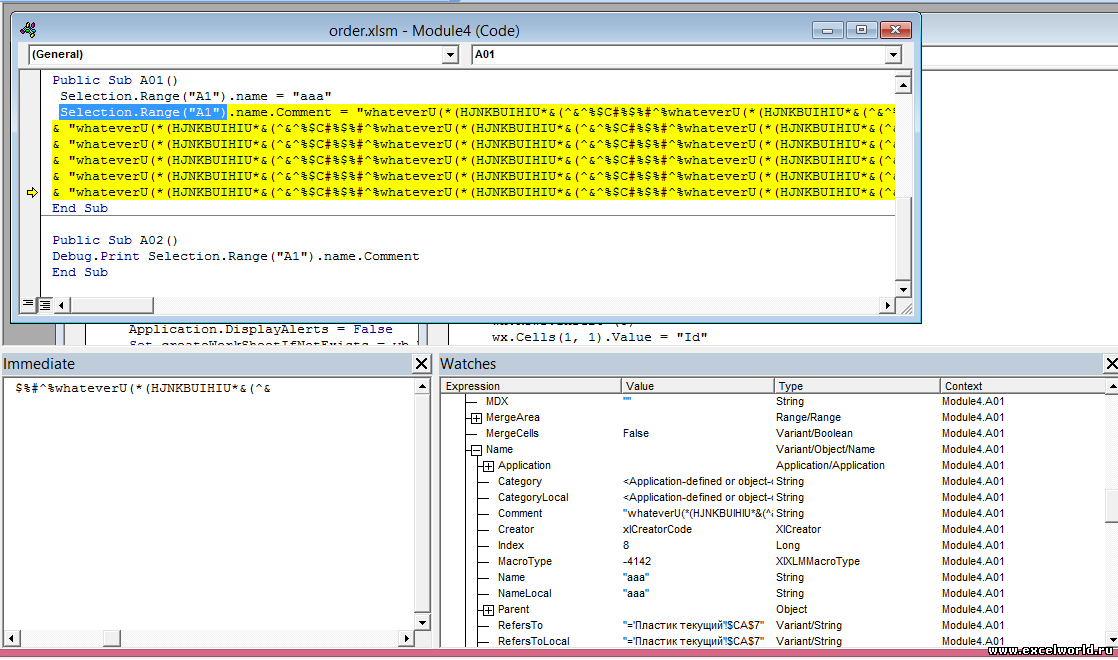
Task: Click the code window resize grip corner
Action: (x=906, y=307)
